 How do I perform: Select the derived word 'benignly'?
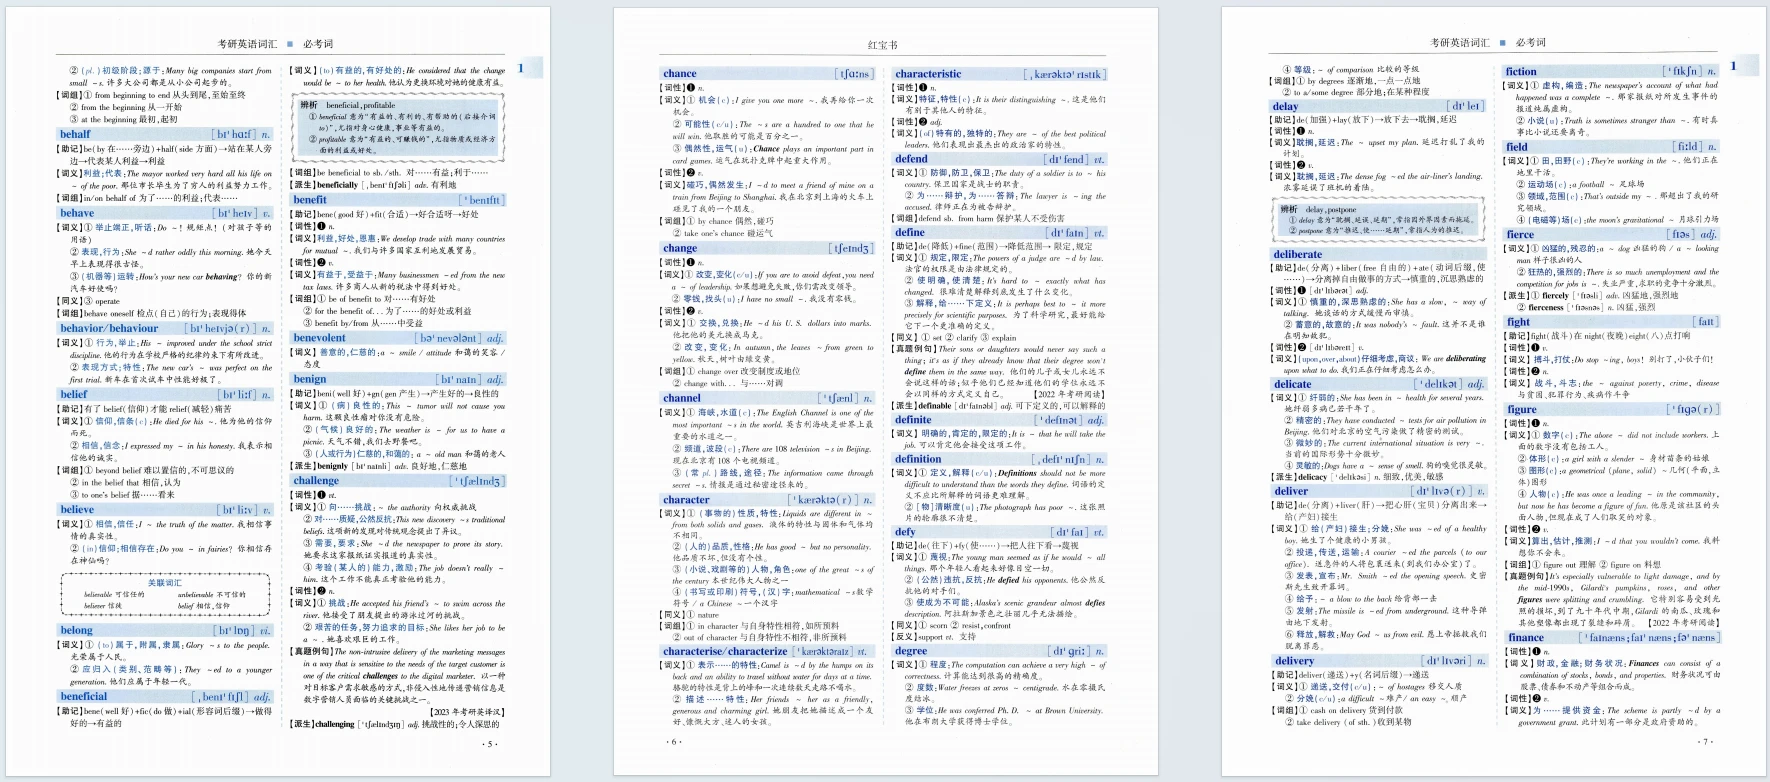click(x=333, y=466)
